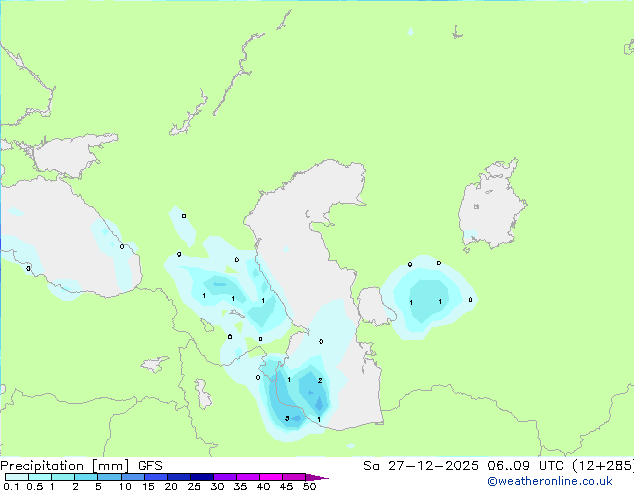This screenshot has width=634, height=490.
Task: Open the weatheronline.co.uk copyright link
Action: (x=550, y=481)
